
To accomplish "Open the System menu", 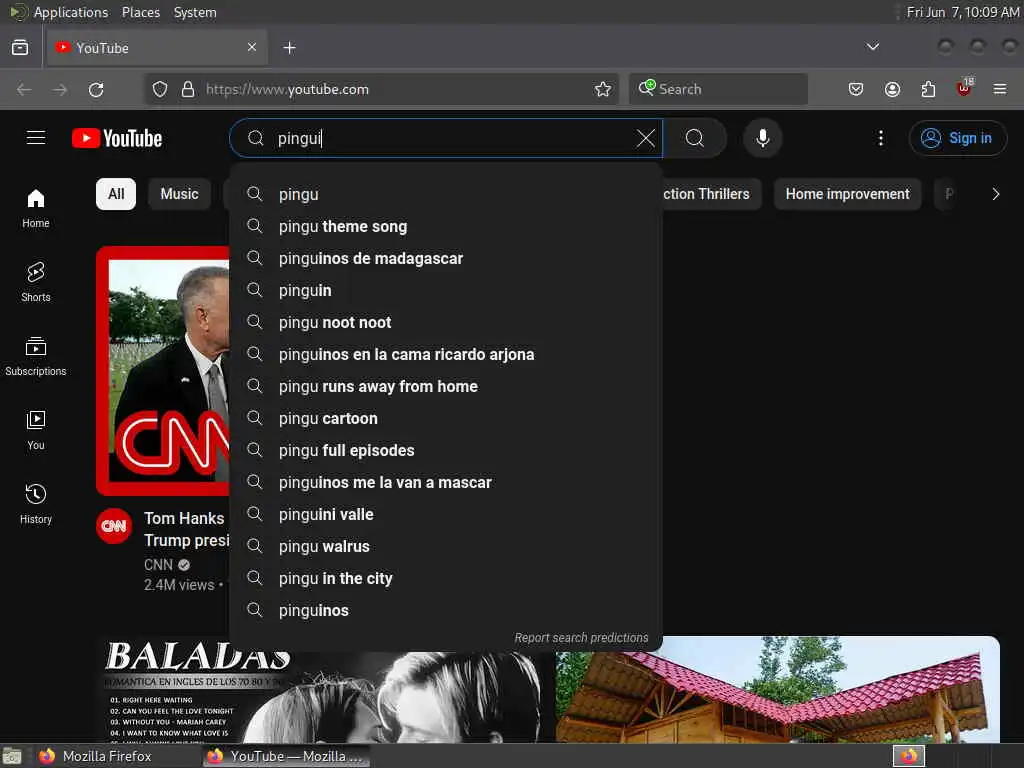I will (195, 12).
